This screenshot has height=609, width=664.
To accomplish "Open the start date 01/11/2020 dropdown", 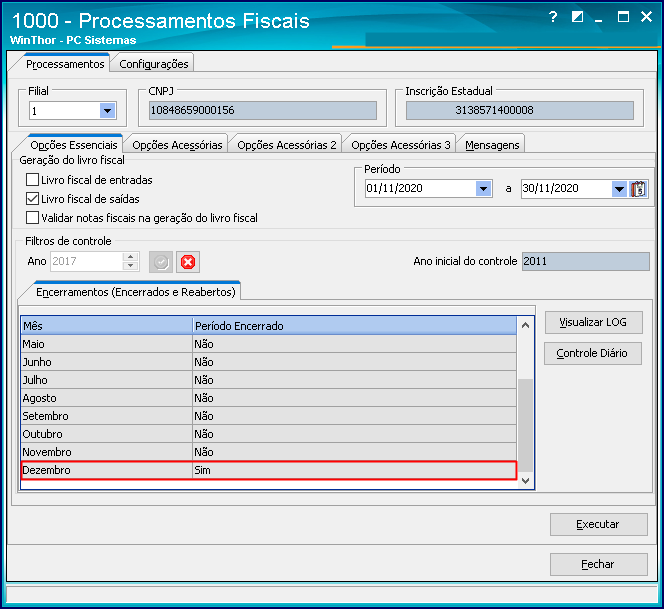I will [x=484, y=189].
